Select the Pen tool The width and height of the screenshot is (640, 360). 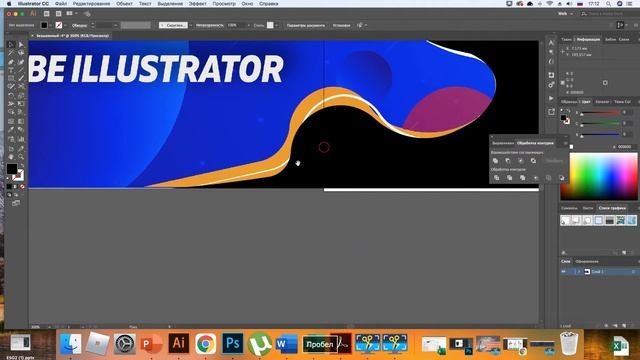click(11, 62)
